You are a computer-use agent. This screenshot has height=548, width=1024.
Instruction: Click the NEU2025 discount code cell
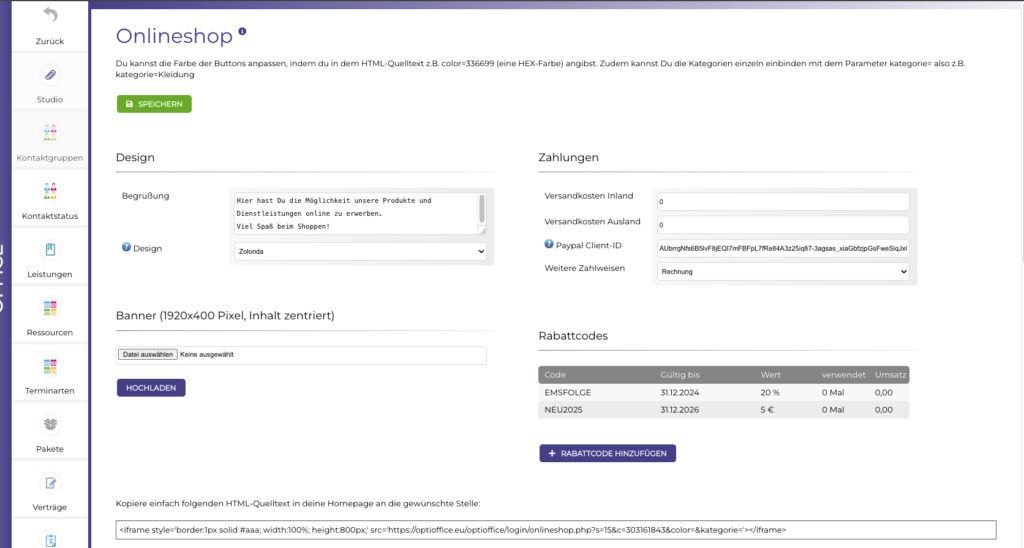[x=563, y=410]
